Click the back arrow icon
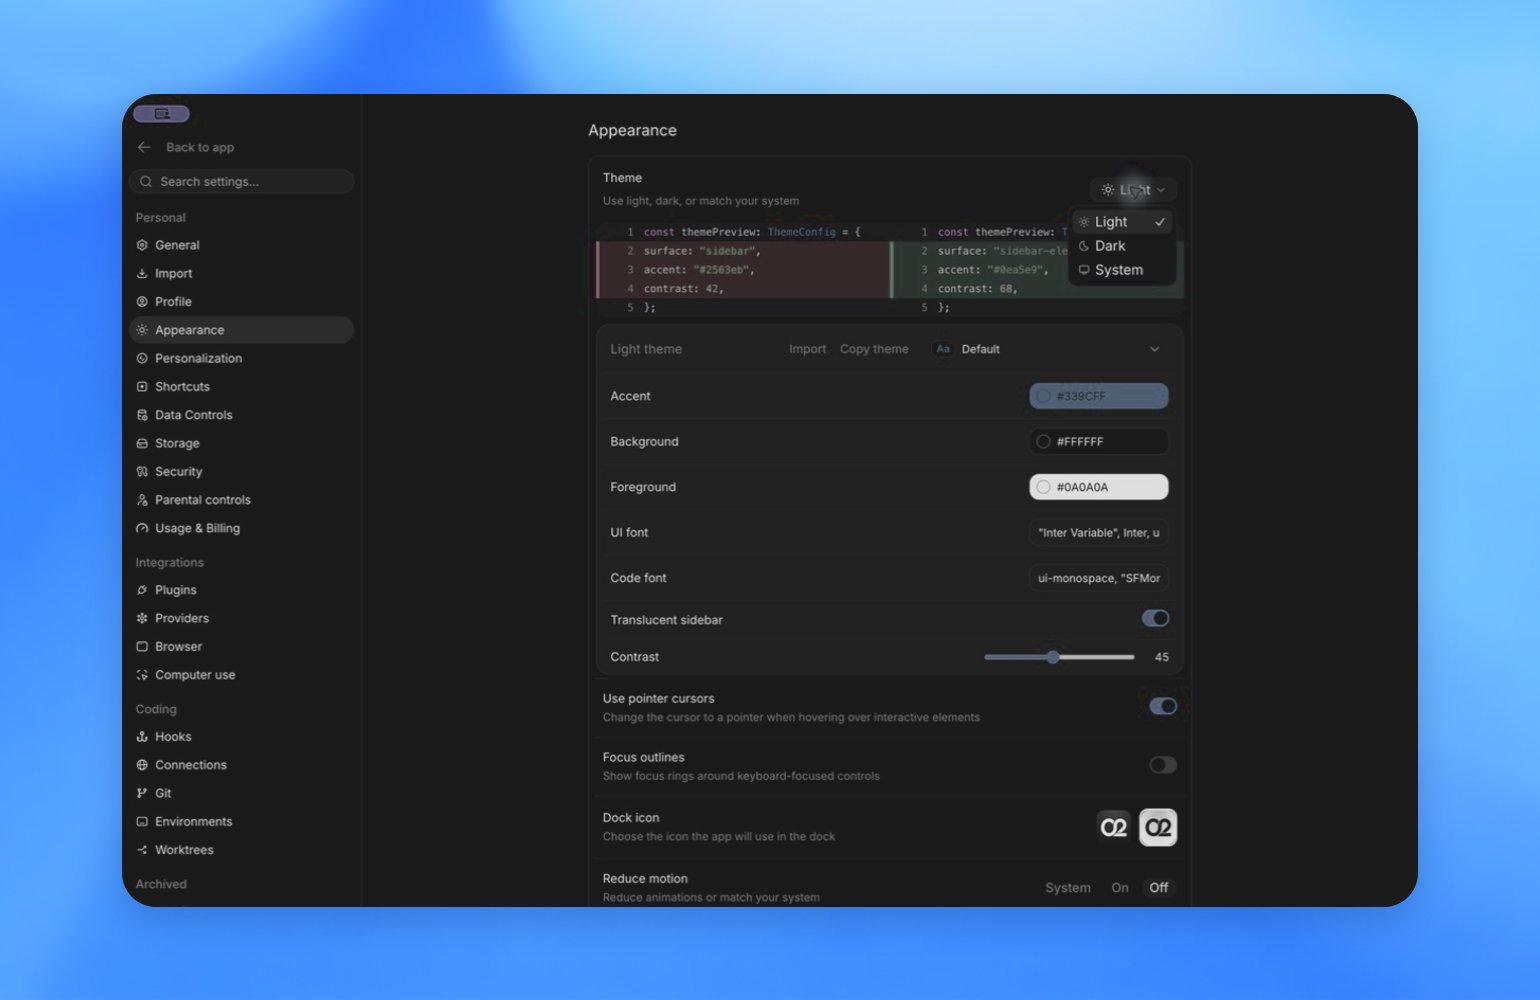Image resolution: width=1540 pixels, height=1000 pixels. 144,147
